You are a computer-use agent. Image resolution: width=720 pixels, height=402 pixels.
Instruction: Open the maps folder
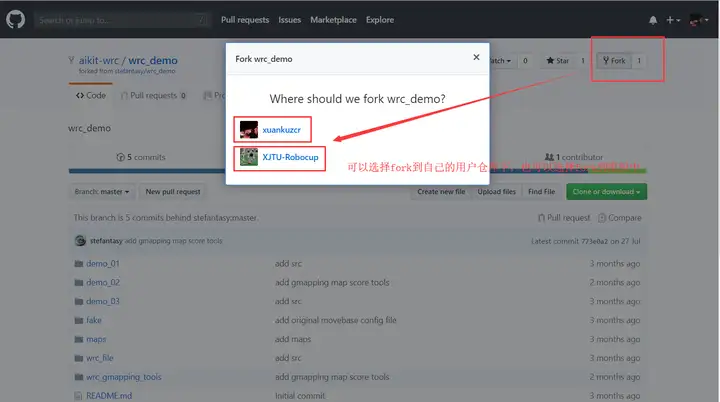point(96,339)
